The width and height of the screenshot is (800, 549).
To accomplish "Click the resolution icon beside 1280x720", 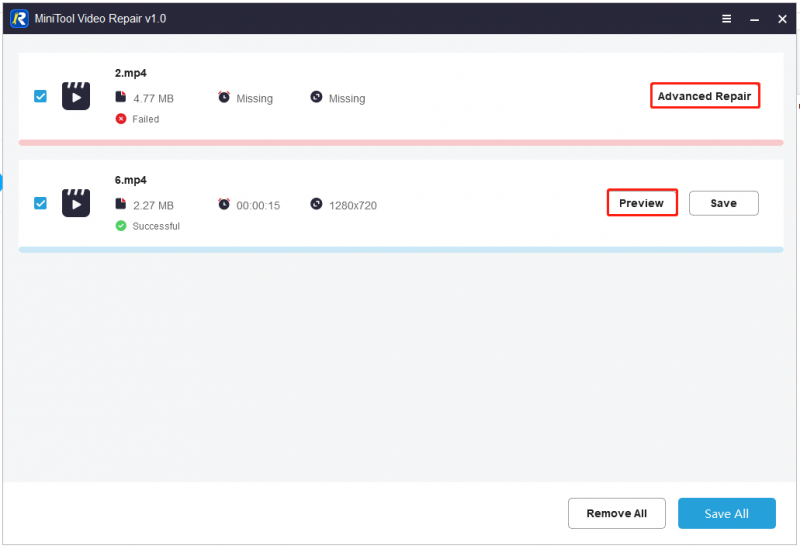I will point(316,204).
